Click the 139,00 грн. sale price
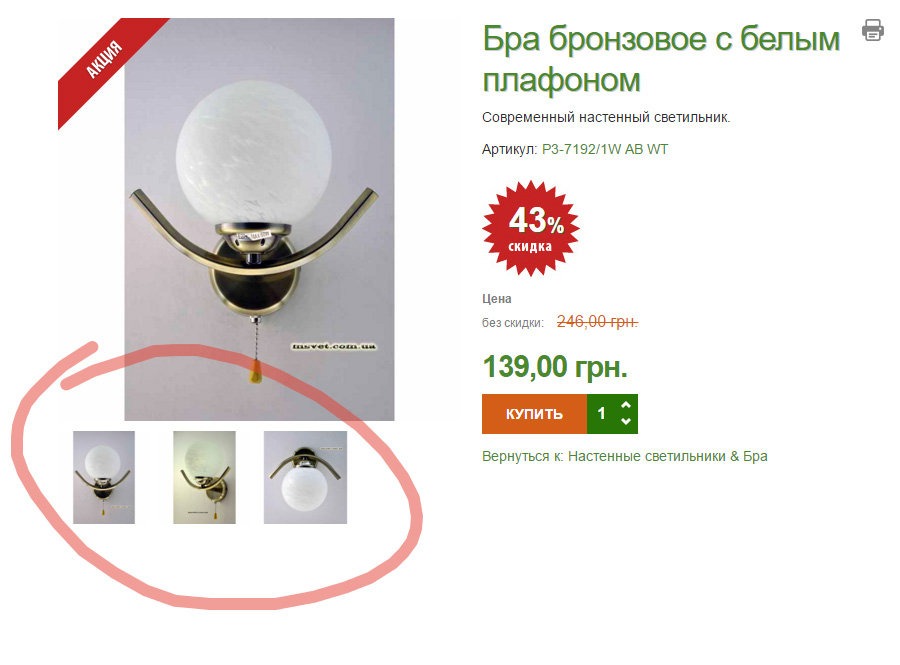The height and width of the screenshot is (665, 900). coord(555,366)
